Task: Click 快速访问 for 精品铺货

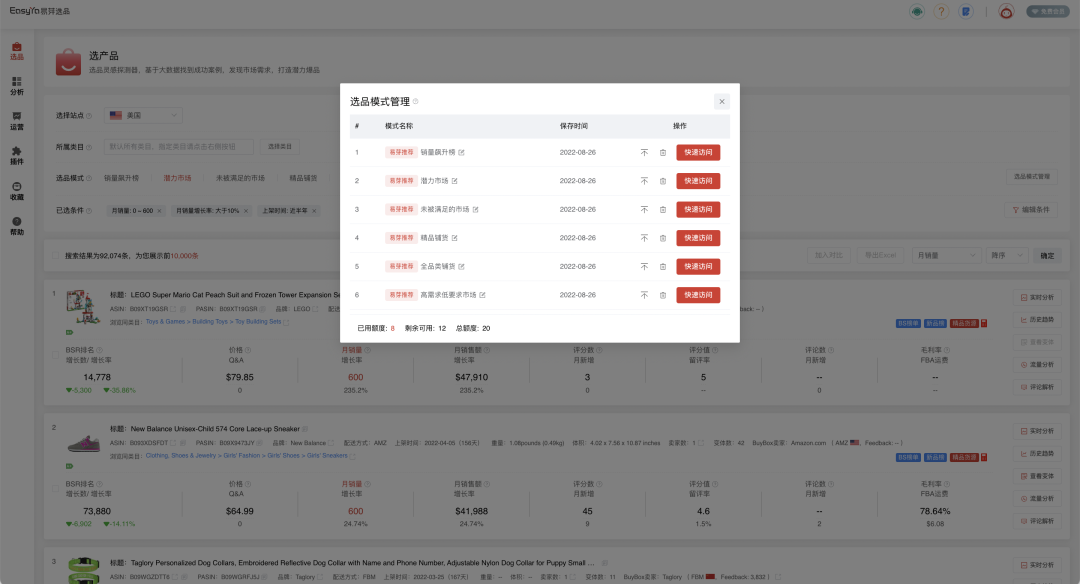Action: (x=698, y=238)
